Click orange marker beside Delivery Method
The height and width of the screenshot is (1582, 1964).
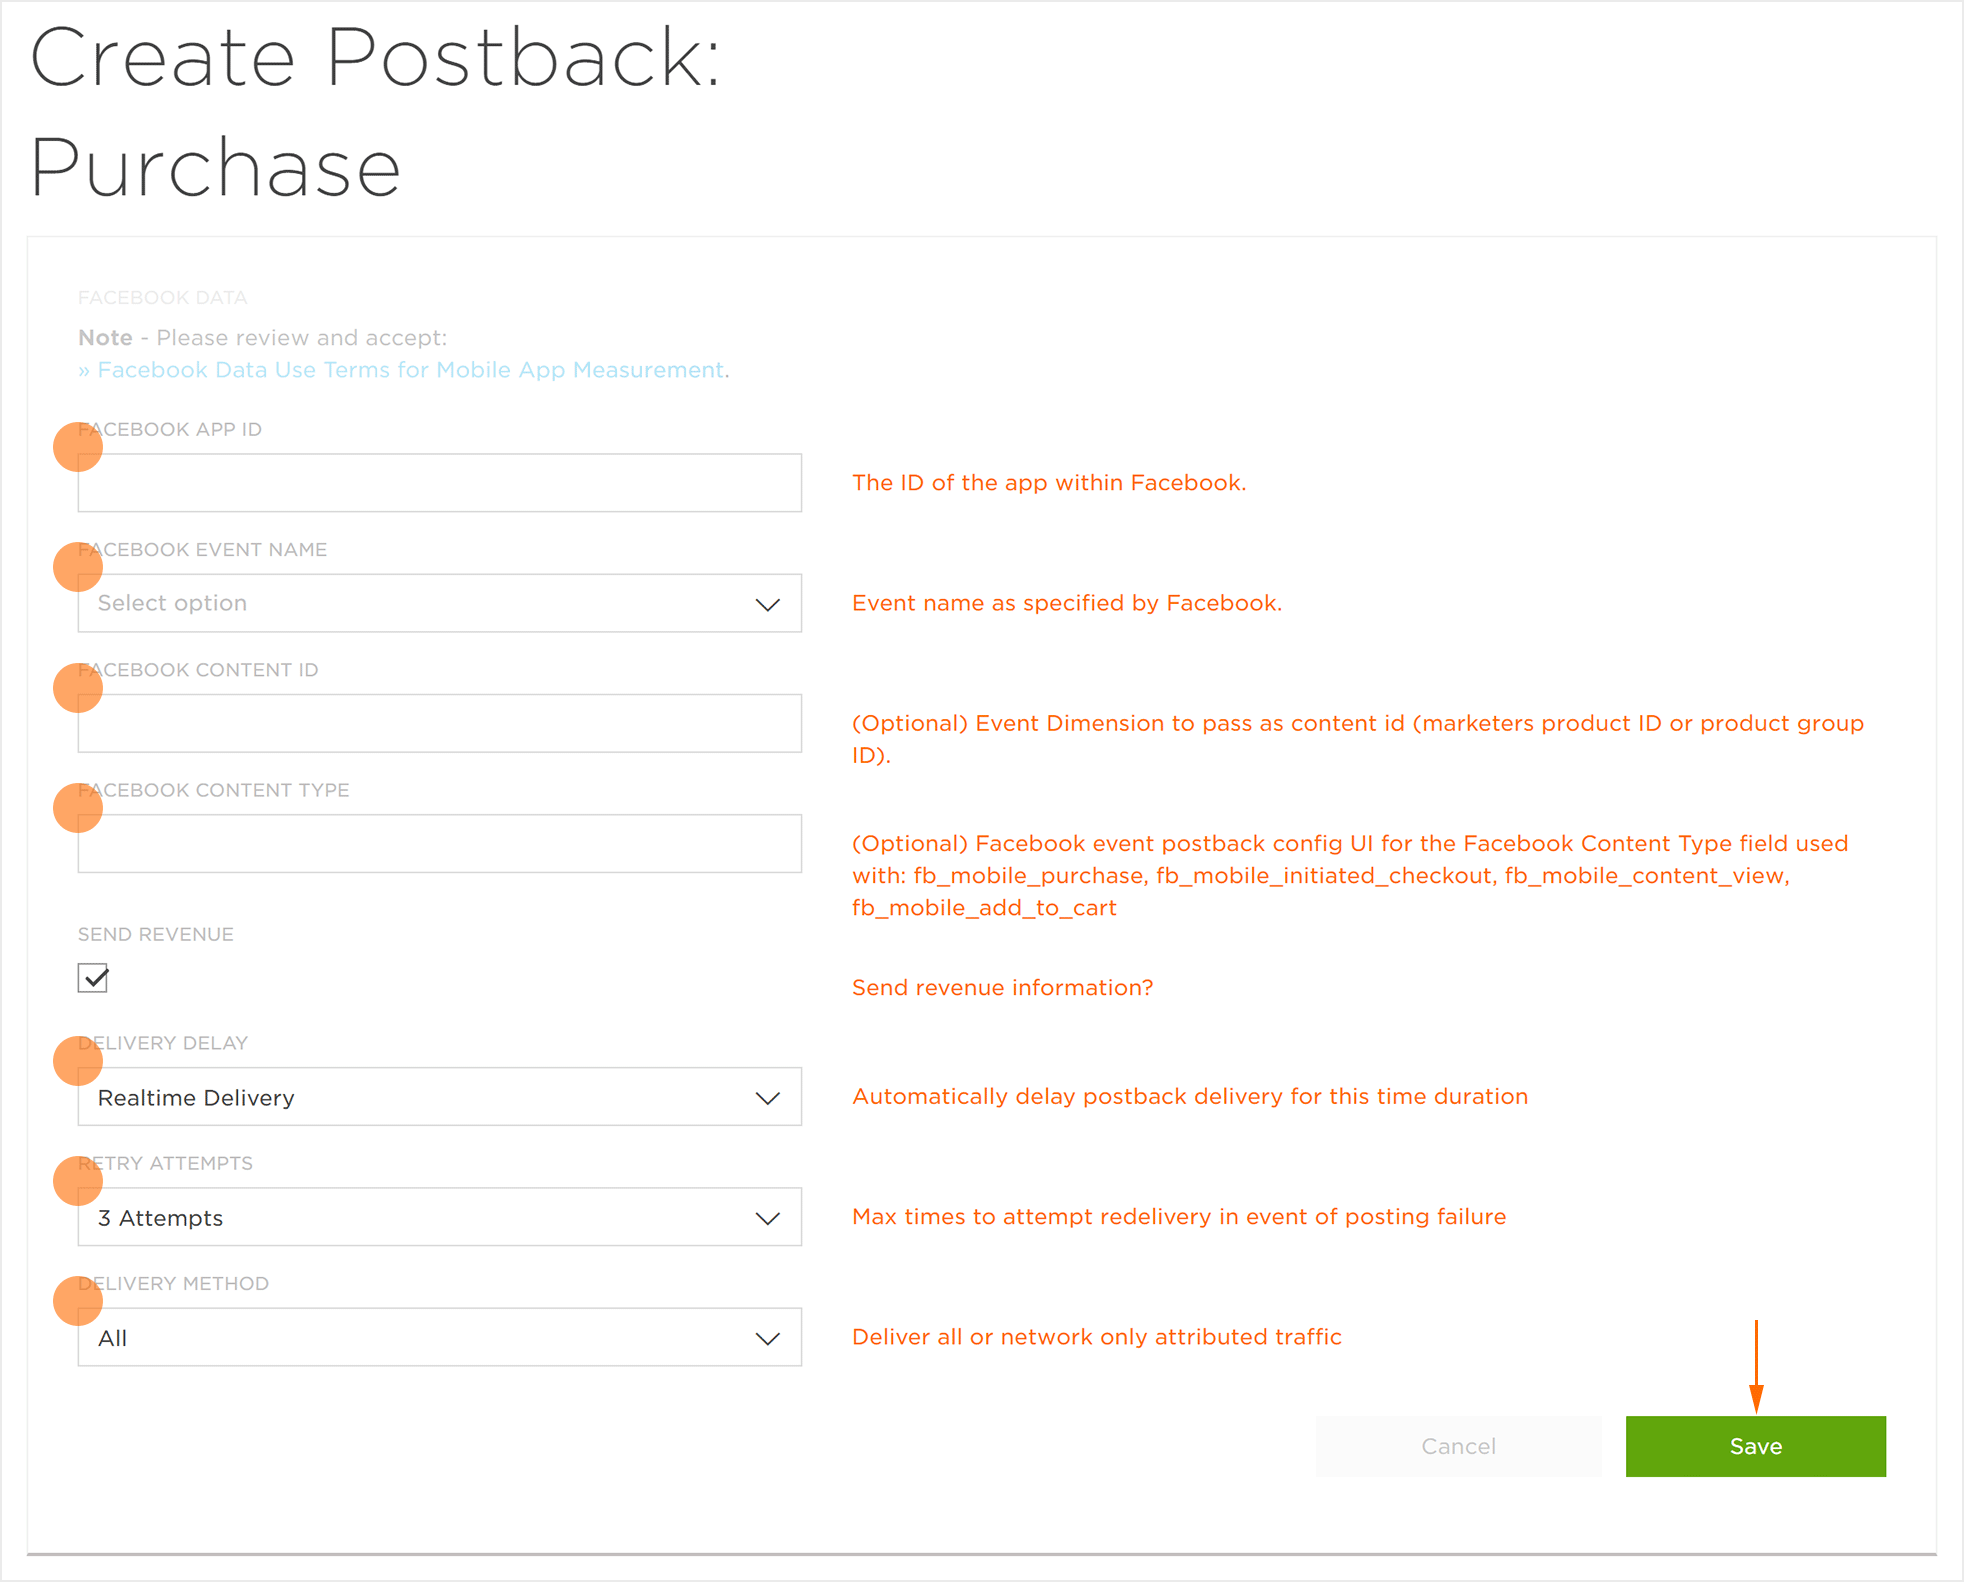[78, 1300]
